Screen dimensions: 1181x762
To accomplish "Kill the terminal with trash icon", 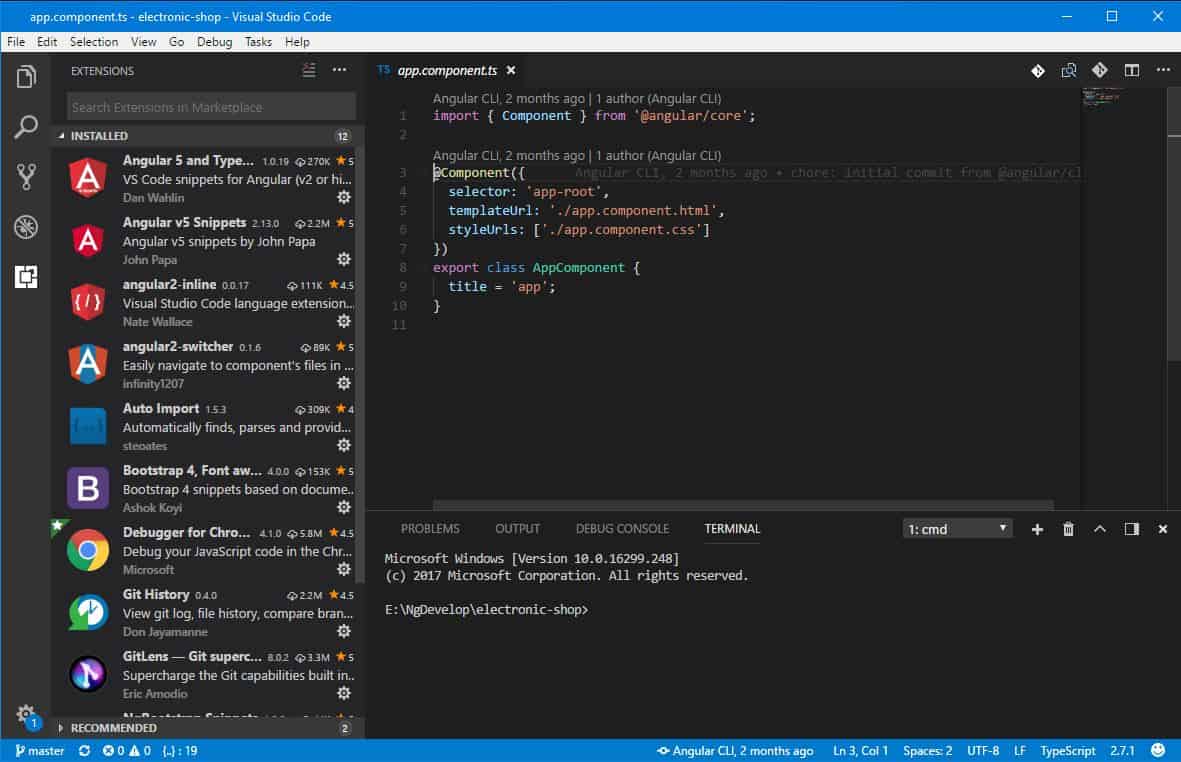I will (x=1068, y=529).
